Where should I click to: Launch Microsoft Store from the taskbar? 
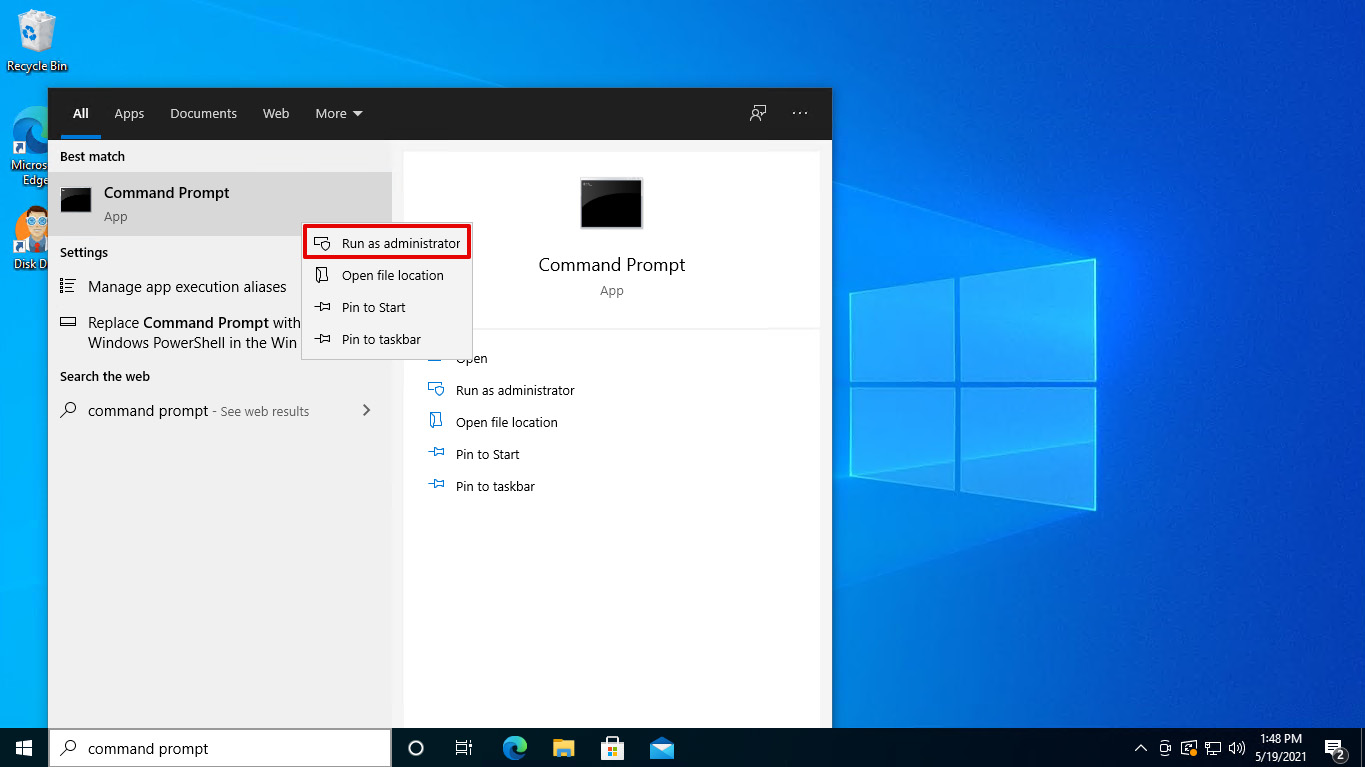tap(612, 747)
